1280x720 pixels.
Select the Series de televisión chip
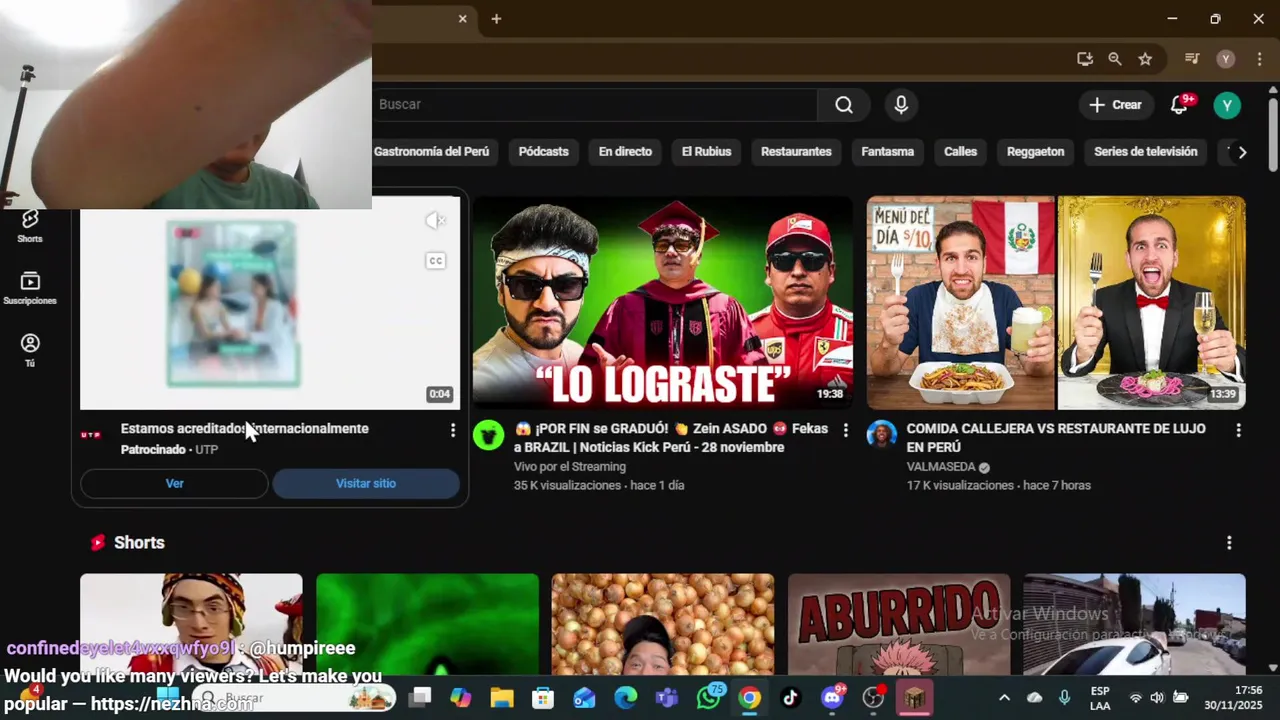[1146, 152]
